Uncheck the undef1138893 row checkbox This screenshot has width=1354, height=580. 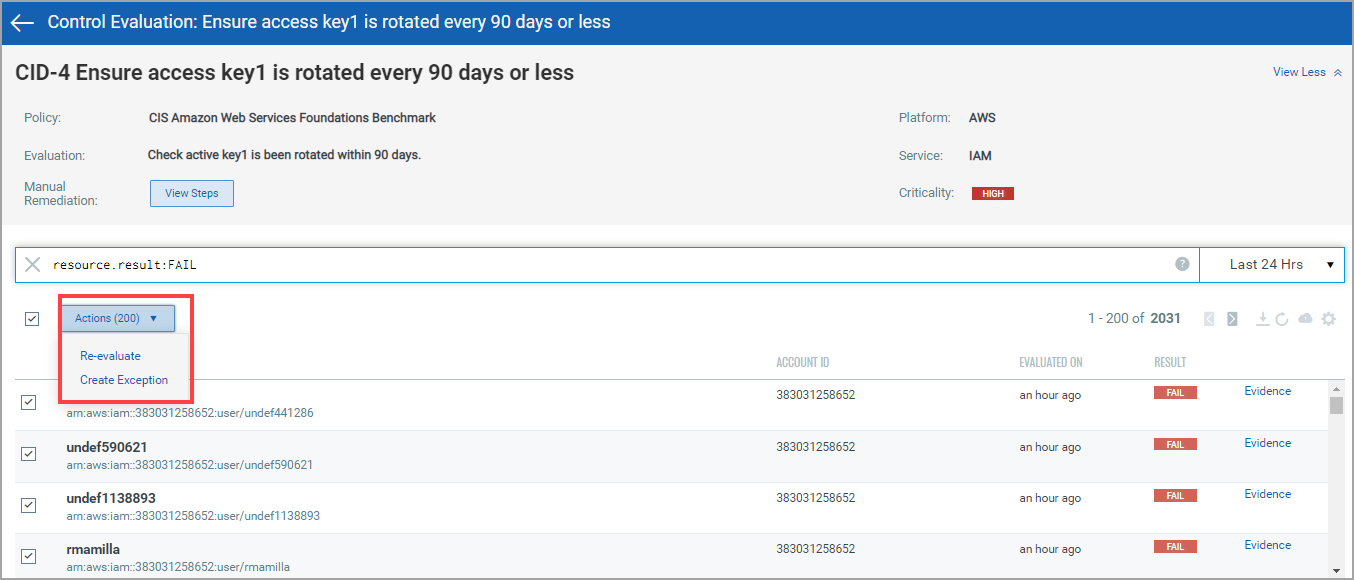(x=29, y=505)
